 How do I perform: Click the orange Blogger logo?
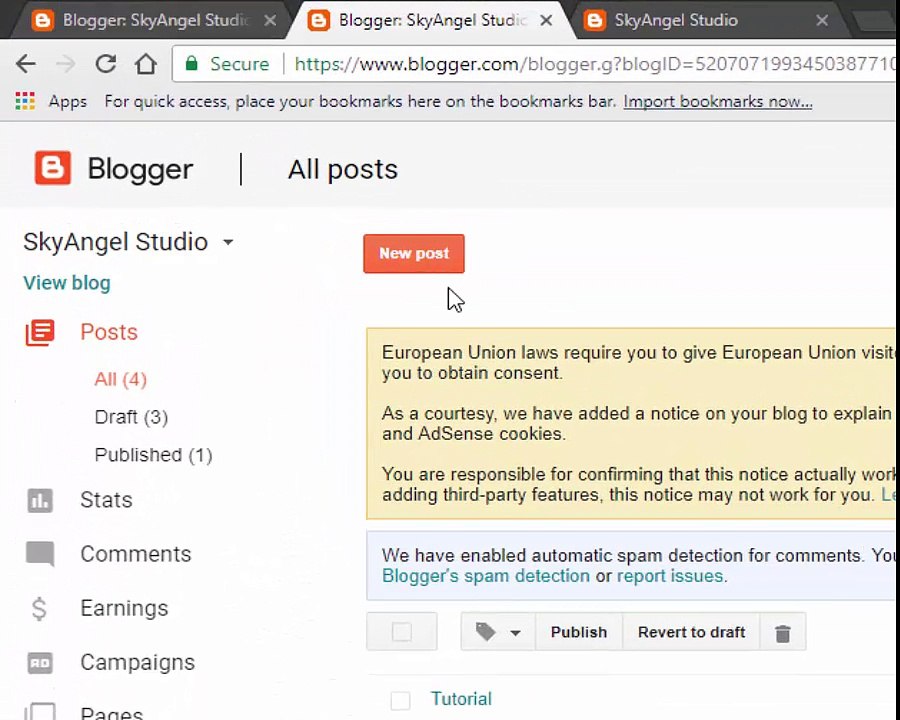53,168
